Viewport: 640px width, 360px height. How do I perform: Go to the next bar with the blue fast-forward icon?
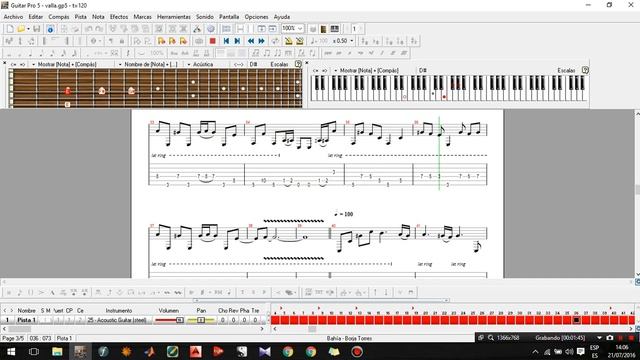tap(262, 41)
